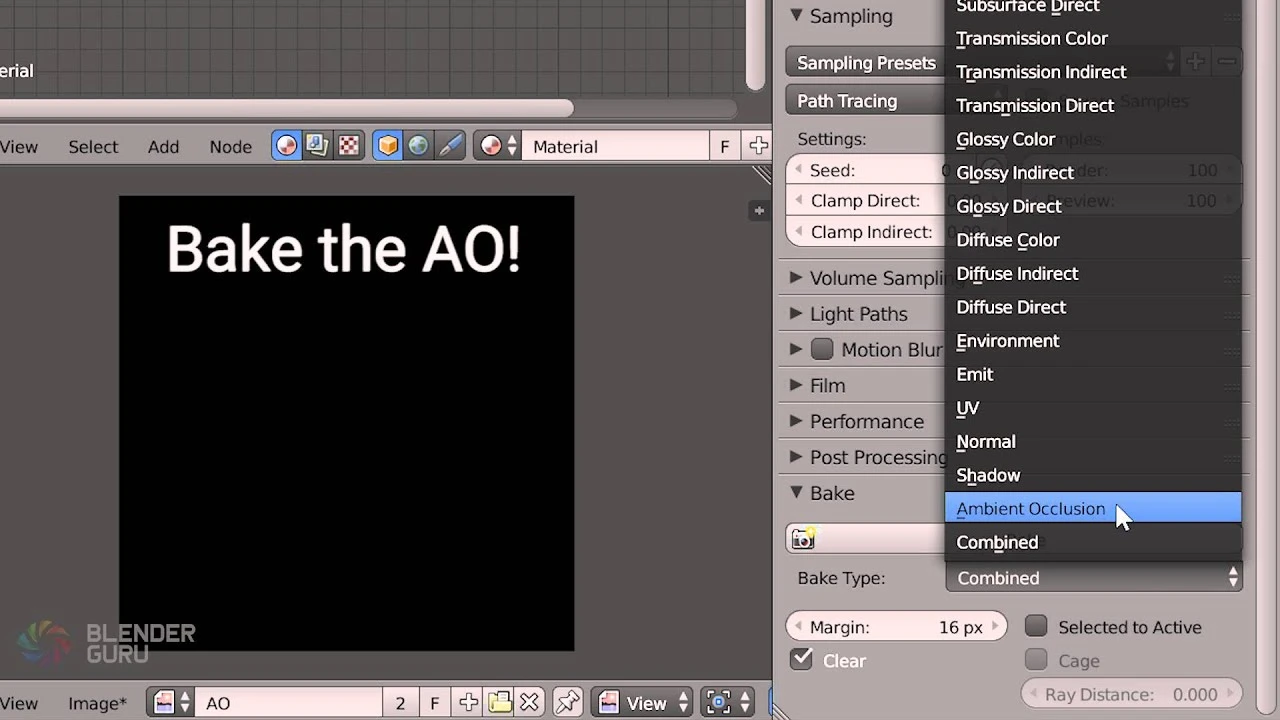Viewport: 1280px width, 720px height.
Task: Open image file folder icon
Action: click(x=500, y=703)
